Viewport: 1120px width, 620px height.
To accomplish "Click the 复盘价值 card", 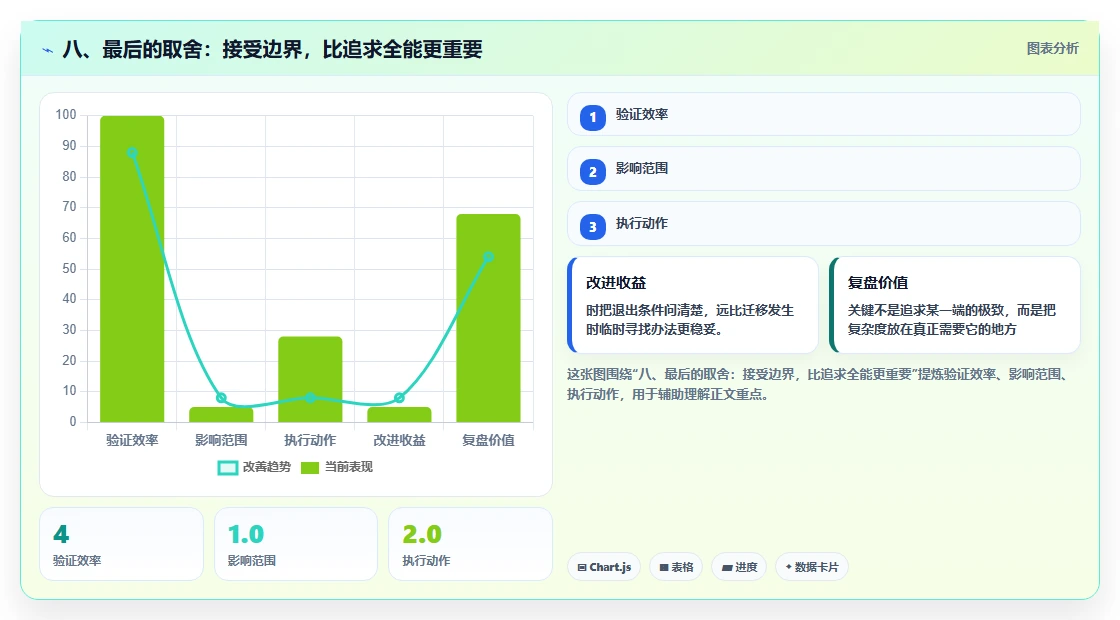I will point(954,305).
